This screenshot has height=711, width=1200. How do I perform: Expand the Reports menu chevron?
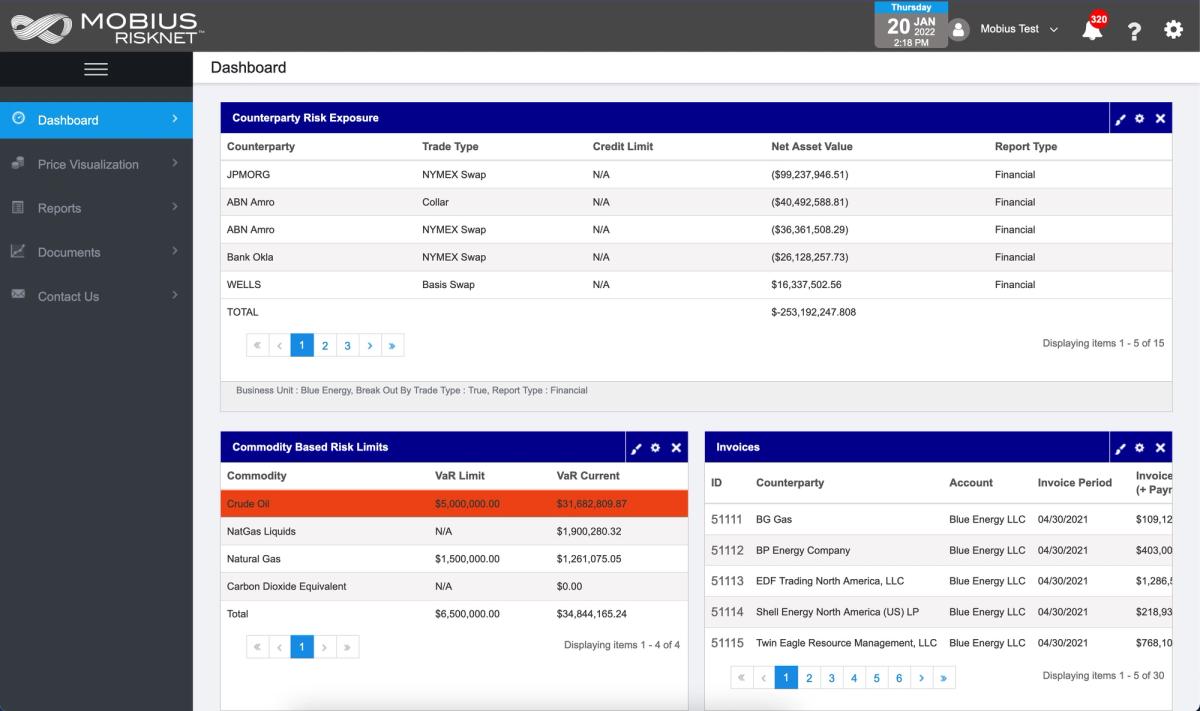click(x=174, y=207)
